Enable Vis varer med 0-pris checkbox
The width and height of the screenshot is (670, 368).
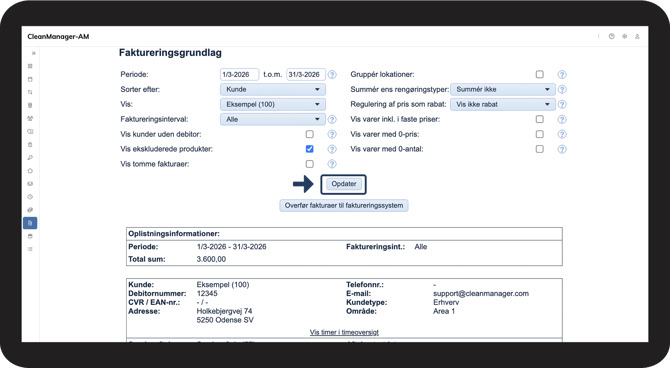[x=540, y=134]
